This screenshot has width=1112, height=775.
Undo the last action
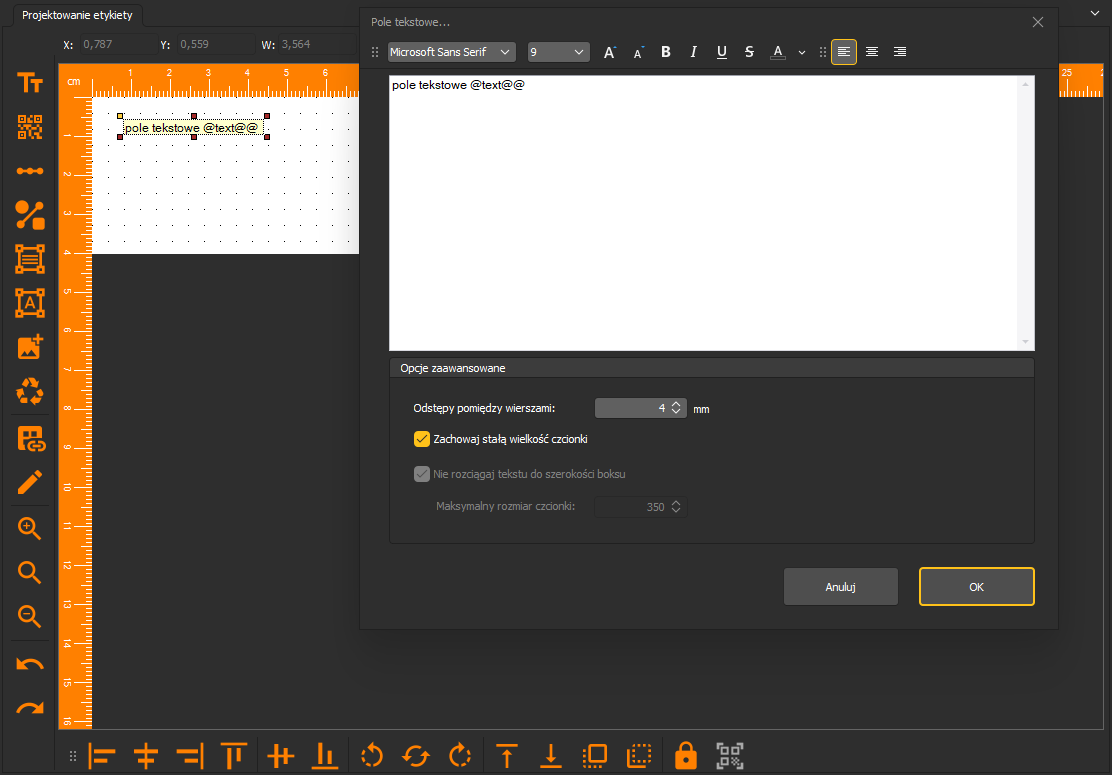[x=30, y=664]
